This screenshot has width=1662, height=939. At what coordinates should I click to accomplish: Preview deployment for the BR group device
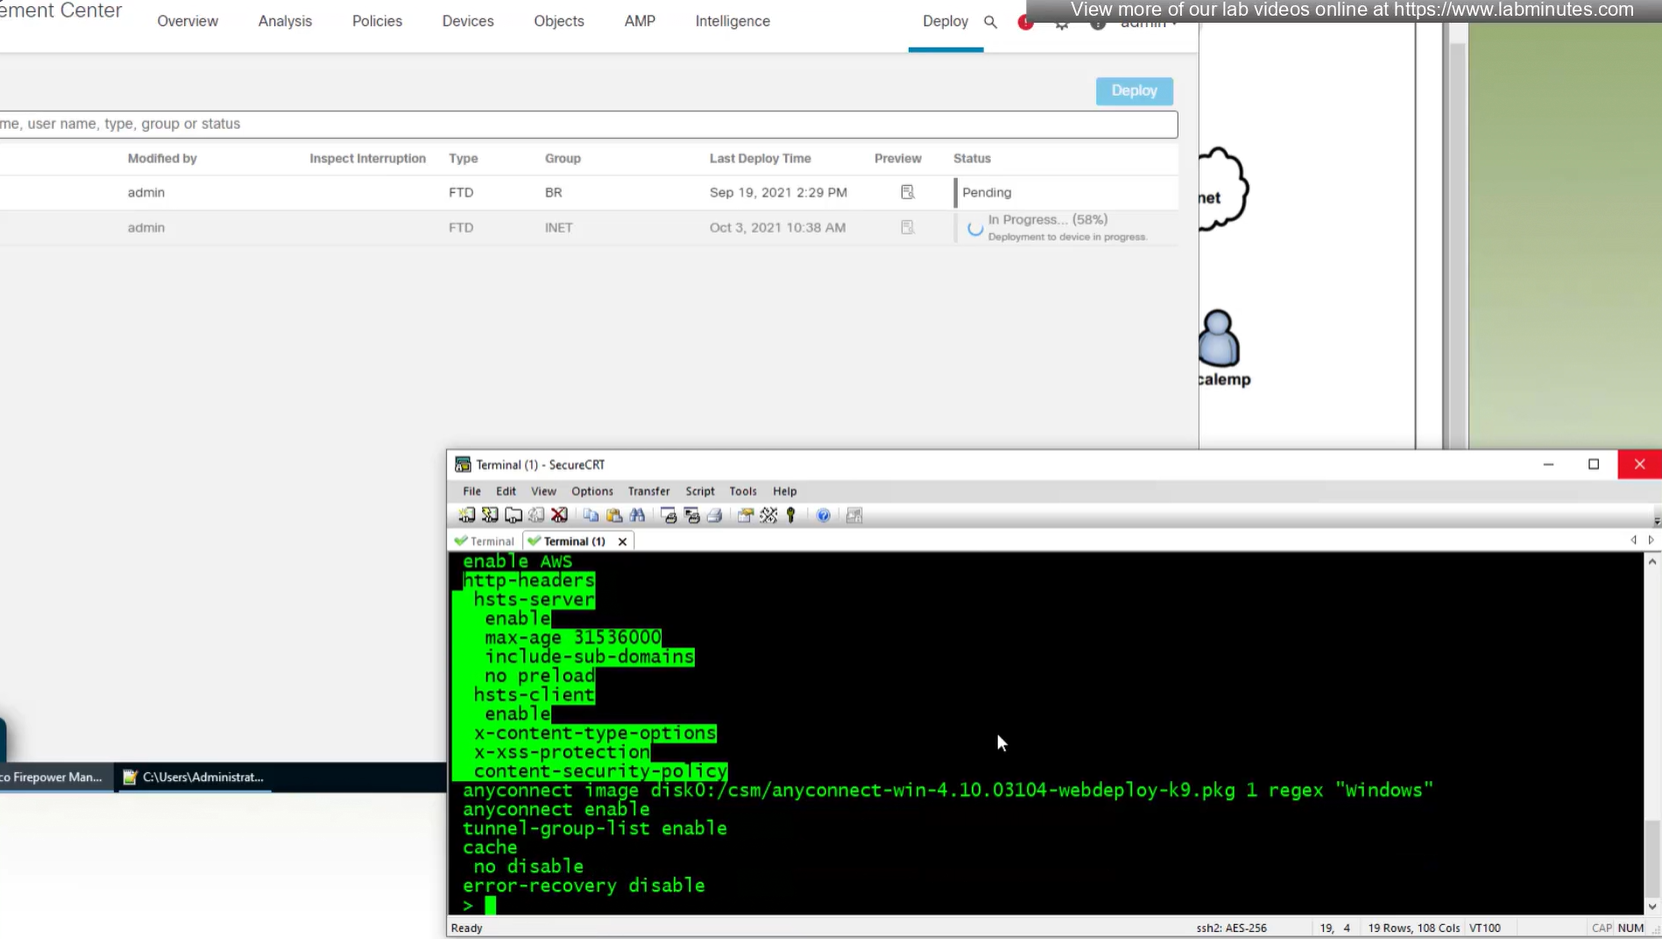click(x=907, y=192)
